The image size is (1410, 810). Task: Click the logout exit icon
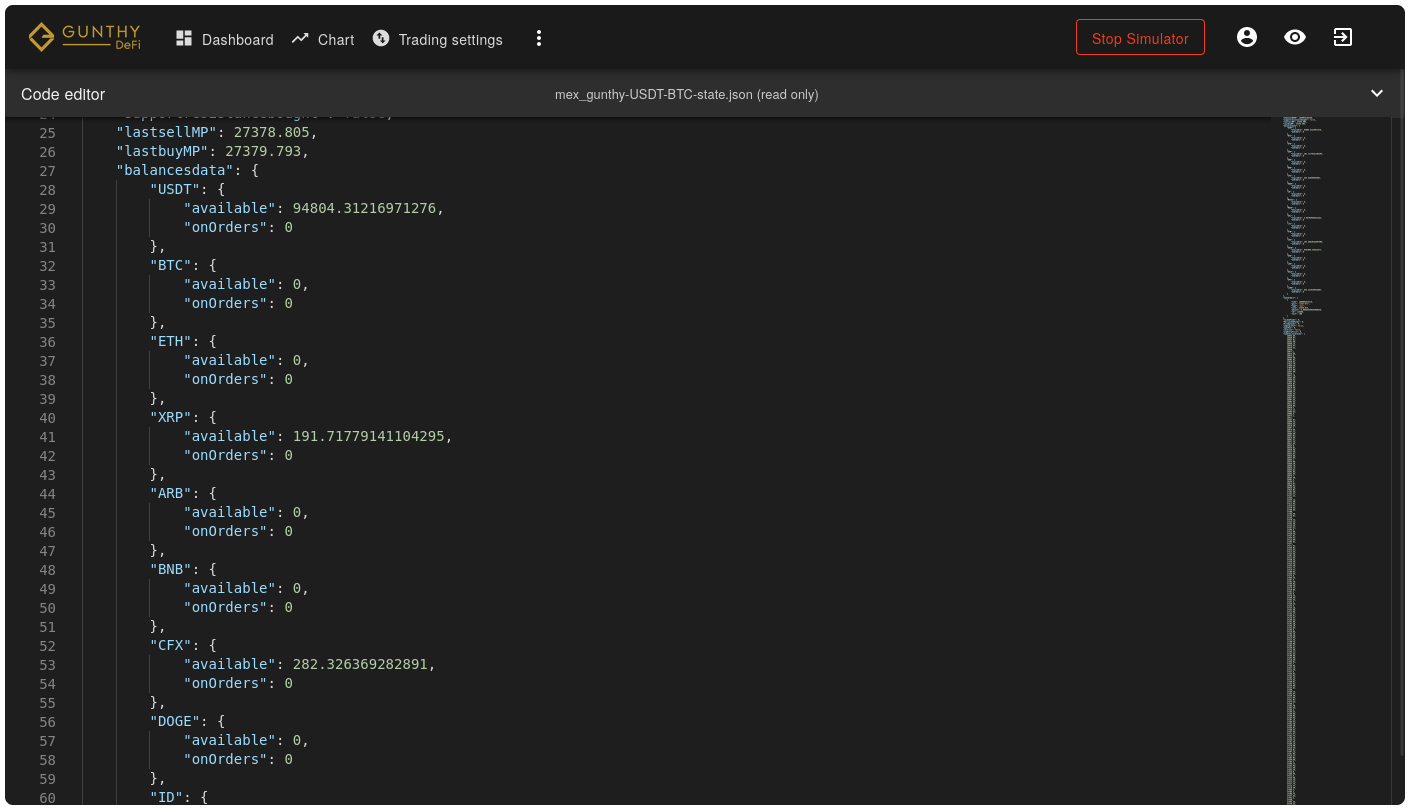pos(1343,38)
